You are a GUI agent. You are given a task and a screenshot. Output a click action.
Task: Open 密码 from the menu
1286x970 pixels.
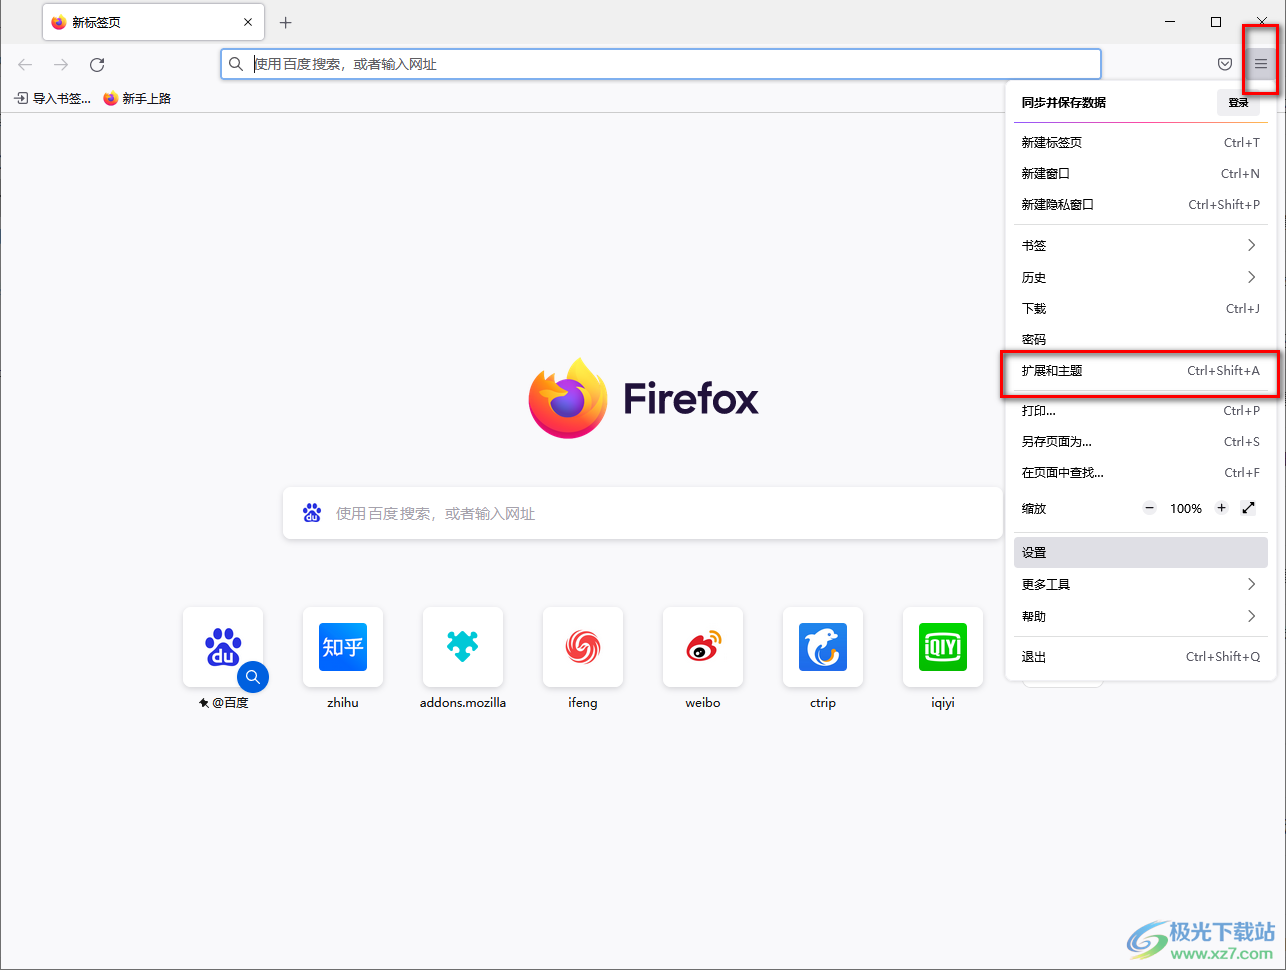pos(1140,339)
